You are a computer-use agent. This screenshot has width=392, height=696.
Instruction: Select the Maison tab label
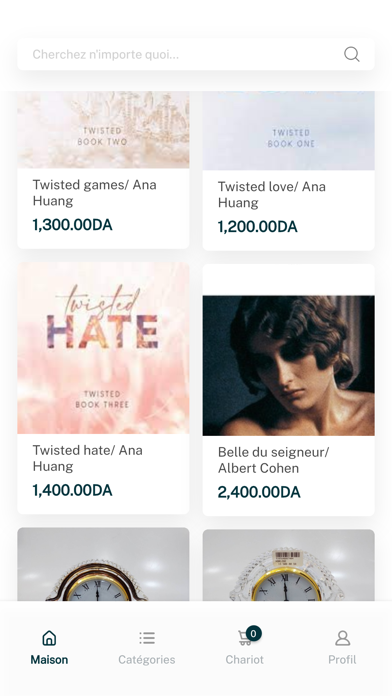tap(49, 660)
